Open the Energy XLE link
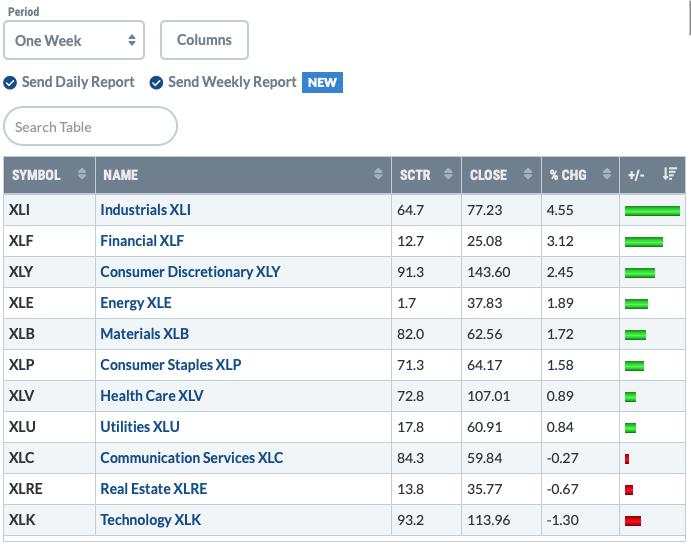Viewport: 691px width, 547px height. (136, 303)
